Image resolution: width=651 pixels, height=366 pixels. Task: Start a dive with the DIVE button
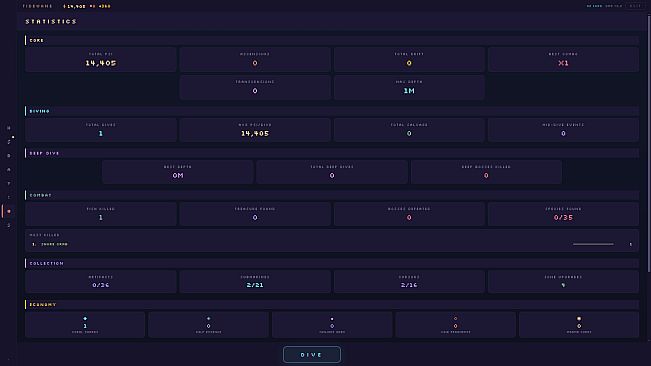point(312,355)
